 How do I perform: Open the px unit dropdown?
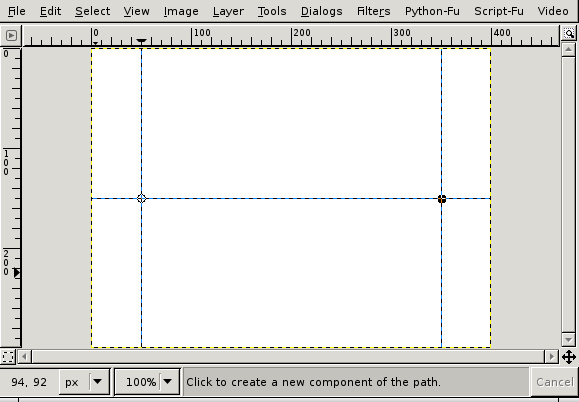97,382
